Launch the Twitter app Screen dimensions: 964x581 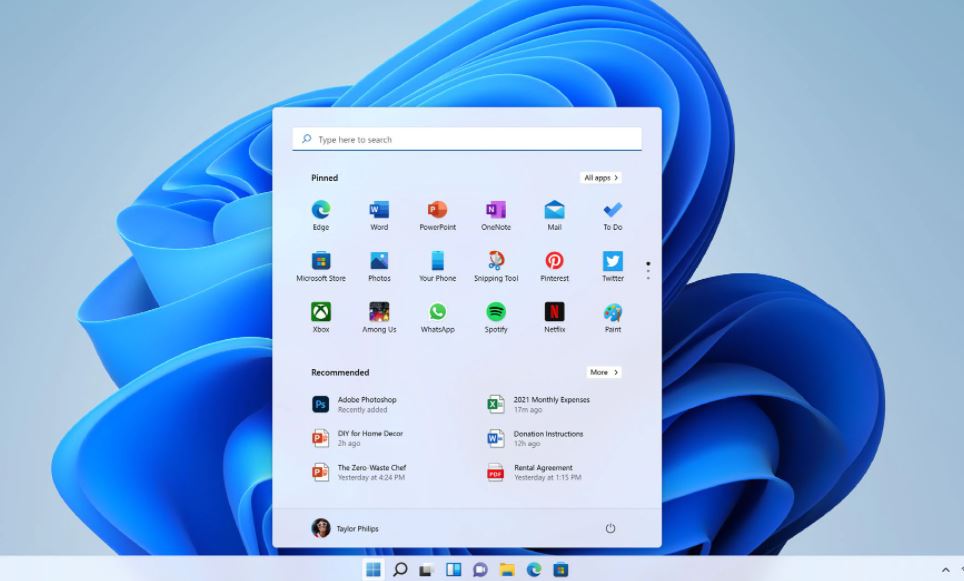(612, 266)
